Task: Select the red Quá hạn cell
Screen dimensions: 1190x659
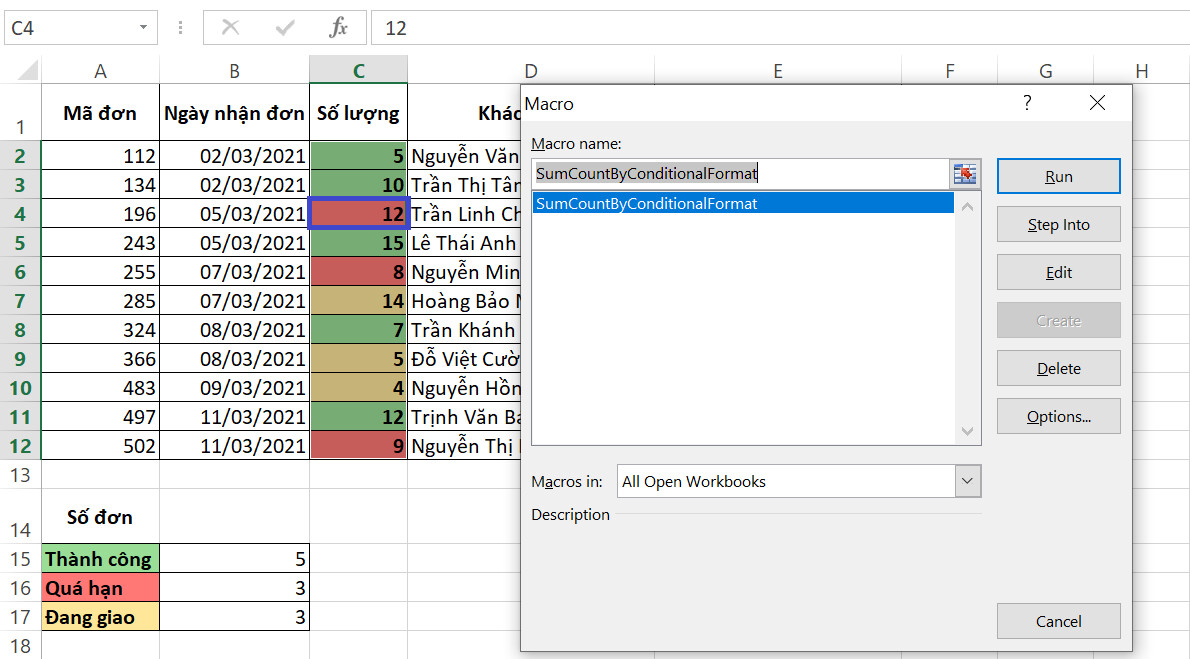Action: click(100, 587)
